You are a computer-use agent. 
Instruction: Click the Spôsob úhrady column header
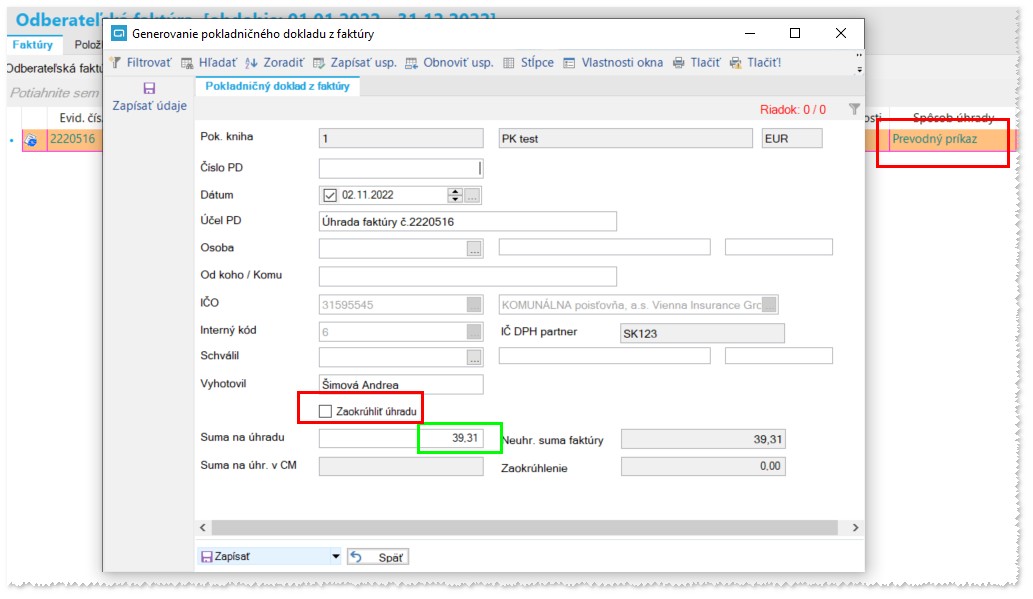(x=953, y=118)
